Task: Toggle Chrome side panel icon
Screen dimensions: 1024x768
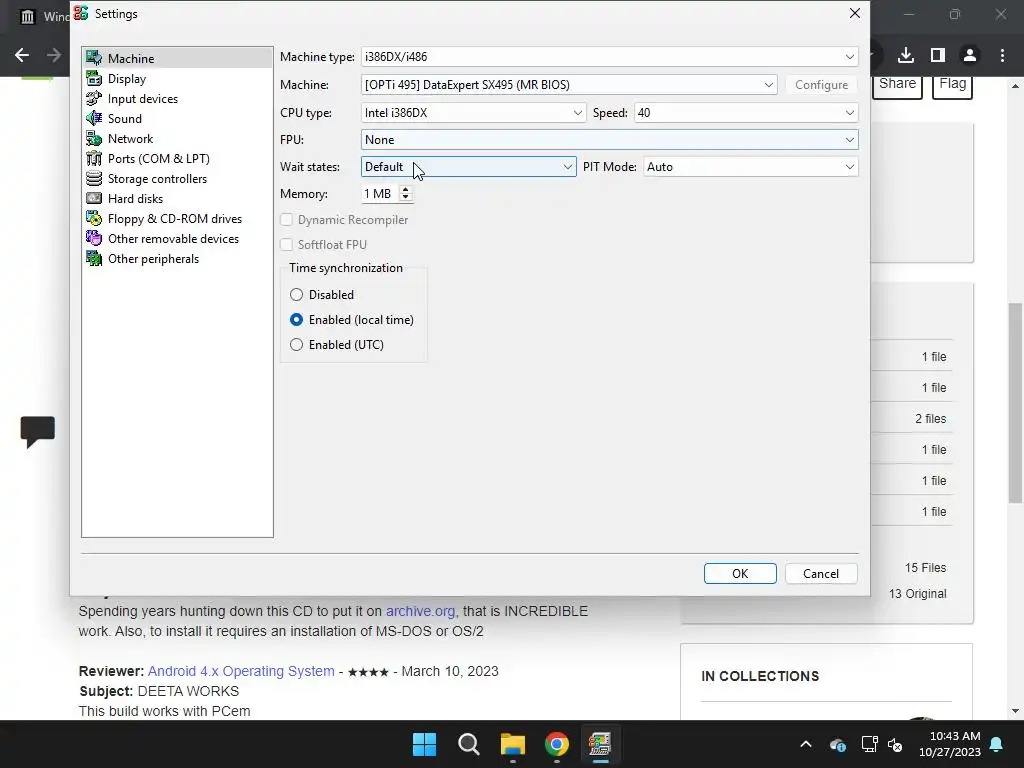Action: tap(938, 56)
